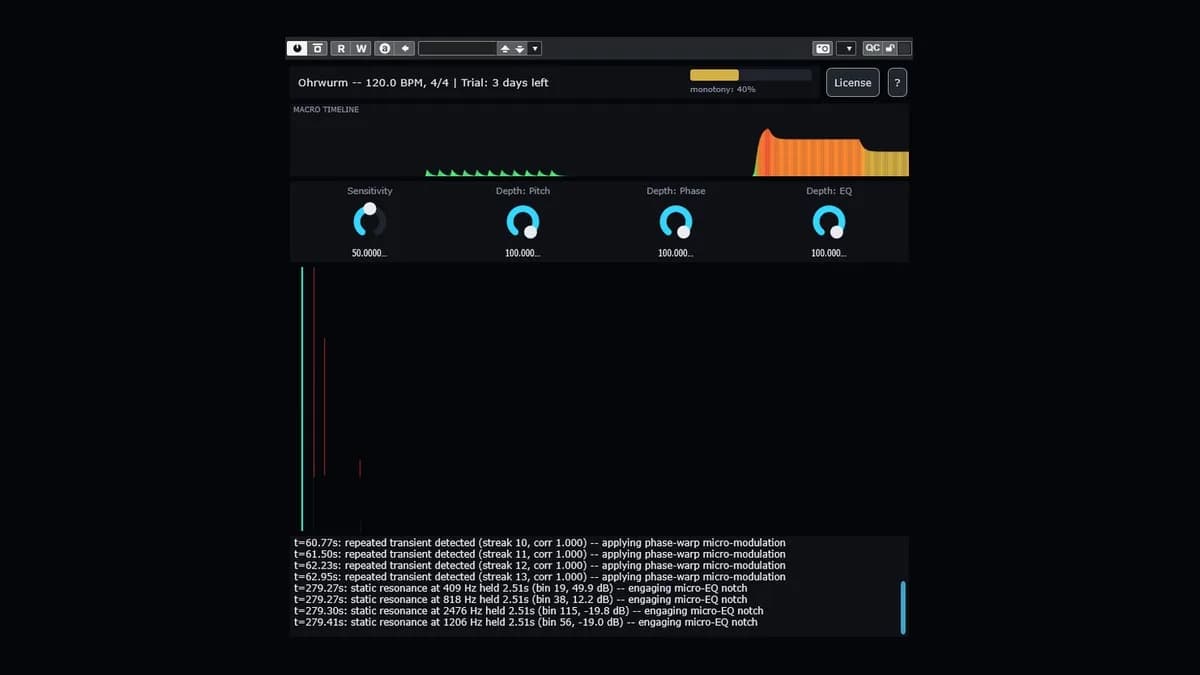1200x675 pixels.
Task: Select log line resonance at 1206 Hz
Action: click(x=526, y=622)
